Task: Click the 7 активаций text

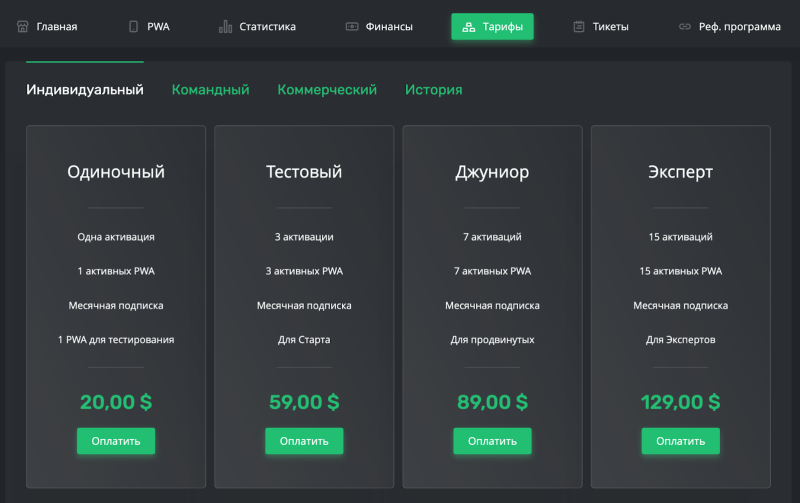Action: tap(492, 237)
